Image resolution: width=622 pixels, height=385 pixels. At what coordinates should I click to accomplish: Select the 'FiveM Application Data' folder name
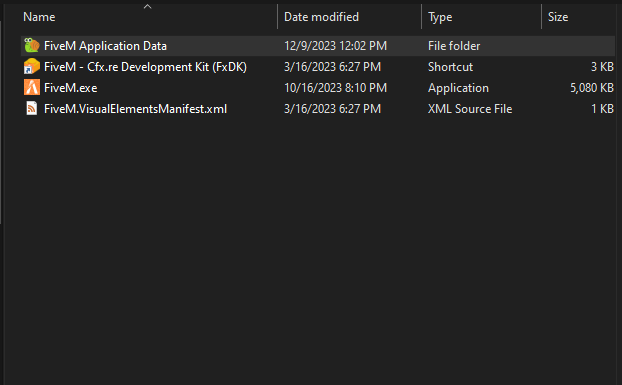click(x=105, y=46)
